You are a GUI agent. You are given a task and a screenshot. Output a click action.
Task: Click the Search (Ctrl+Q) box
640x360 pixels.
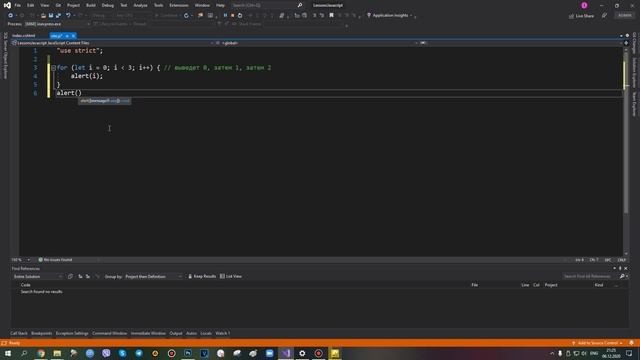tap(267, 5)
